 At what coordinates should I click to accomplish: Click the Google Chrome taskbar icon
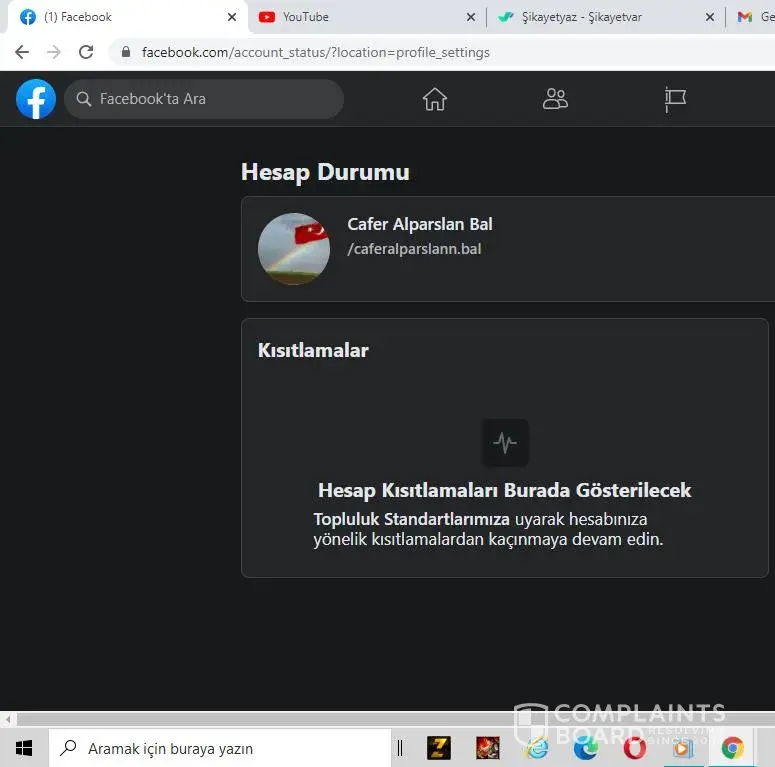coord(732,747)
